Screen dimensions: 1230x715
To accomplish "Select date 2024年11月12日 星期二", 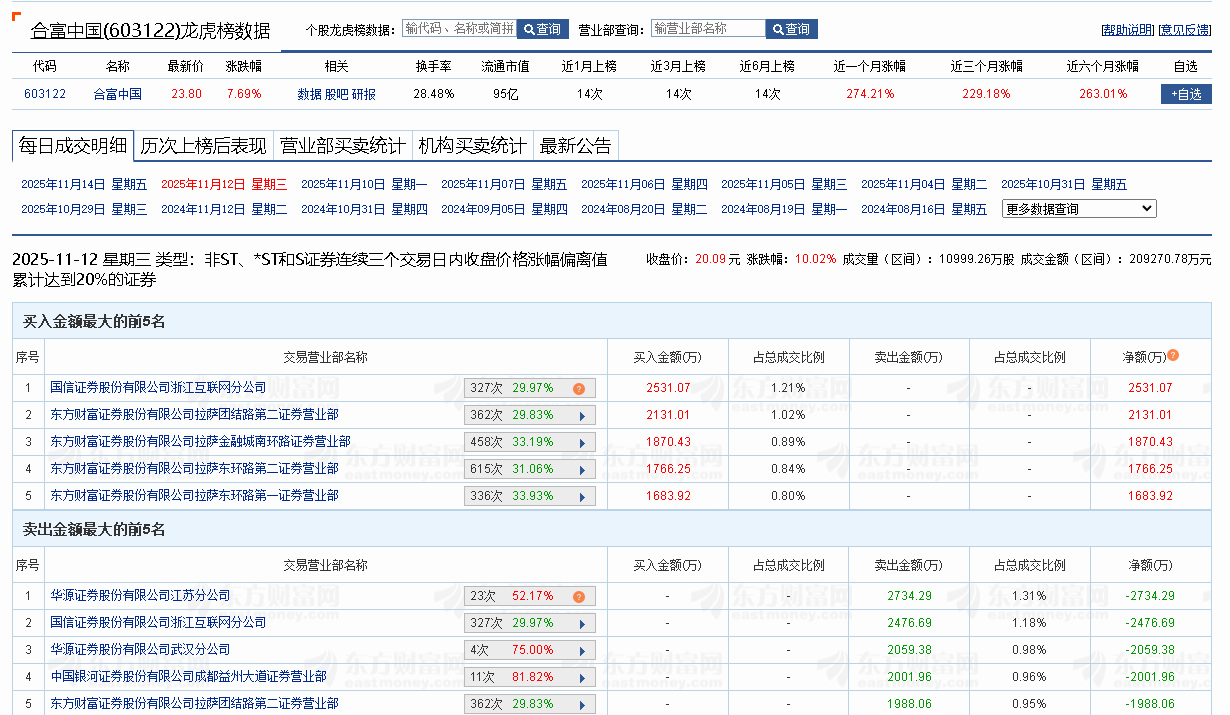I will [224, 209].
